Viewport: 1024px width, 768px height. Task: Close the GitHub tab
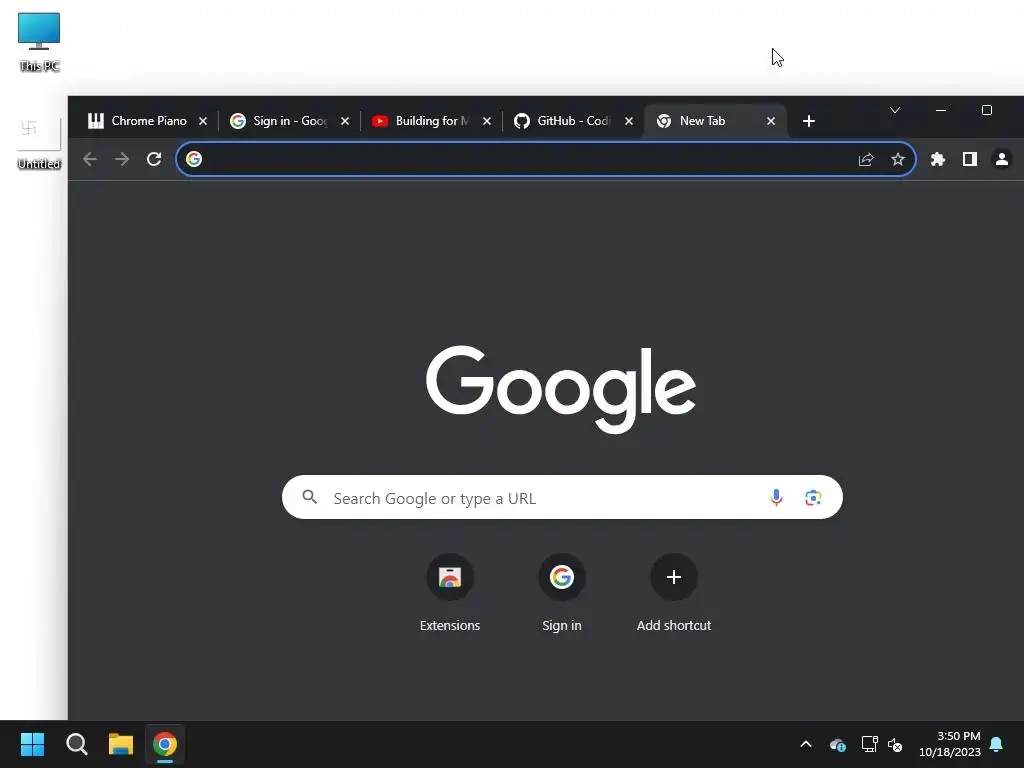pos(629,121)
